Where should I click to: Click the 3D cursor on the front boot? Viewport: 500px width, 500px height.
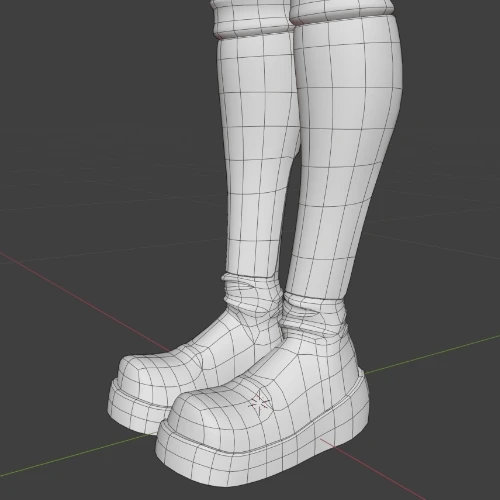[x=260, y=403]
